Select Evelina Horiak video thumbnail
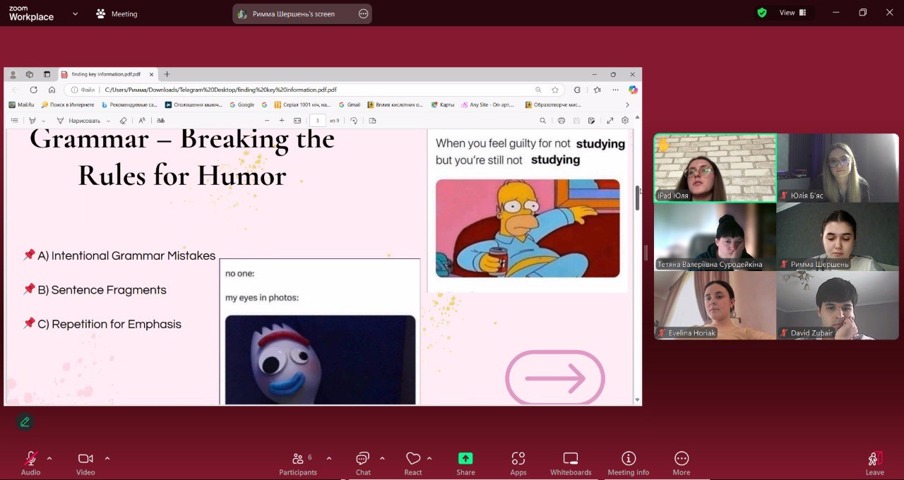904x480 pixels. pyautogui.click(x=715, y=305)
